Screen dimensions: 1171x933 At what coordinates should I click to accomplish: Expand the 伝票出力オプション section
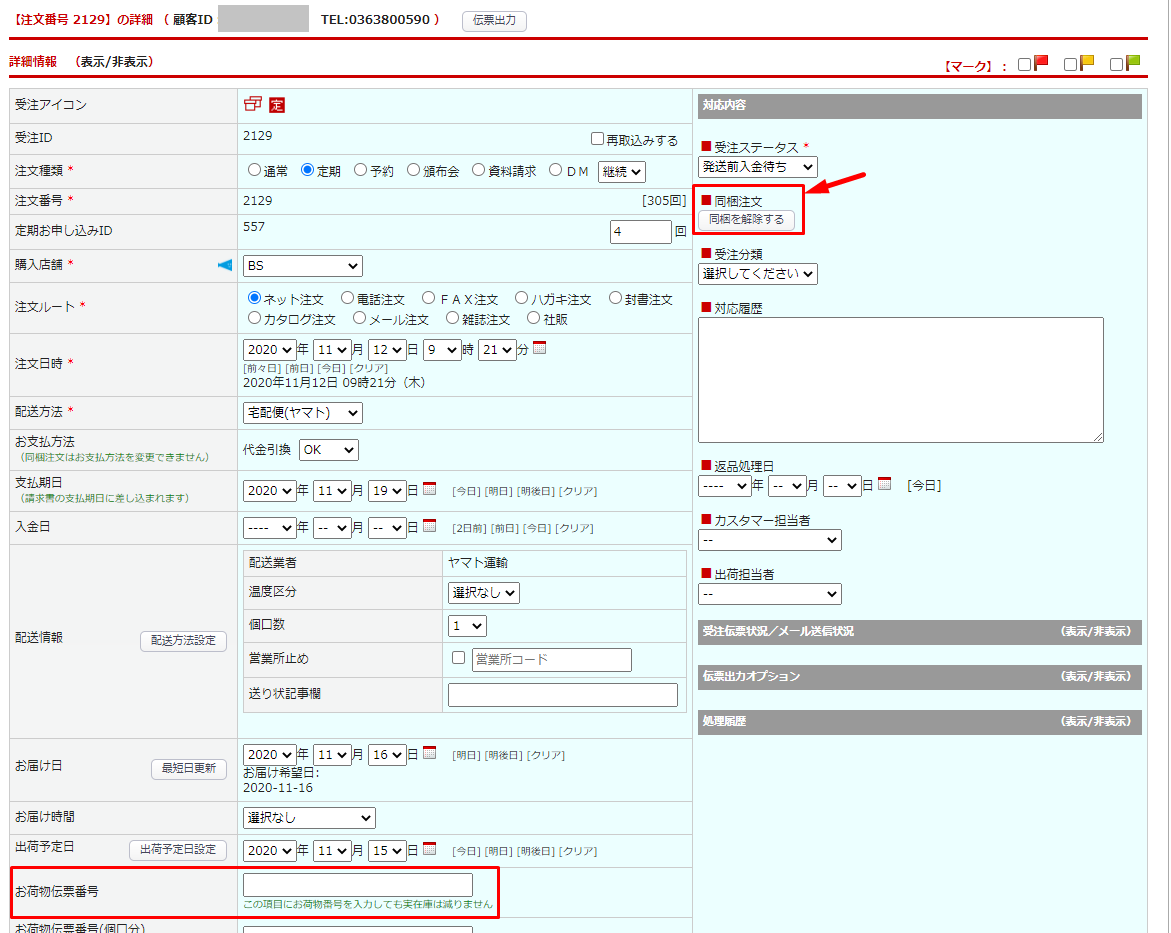[1095, 677]
